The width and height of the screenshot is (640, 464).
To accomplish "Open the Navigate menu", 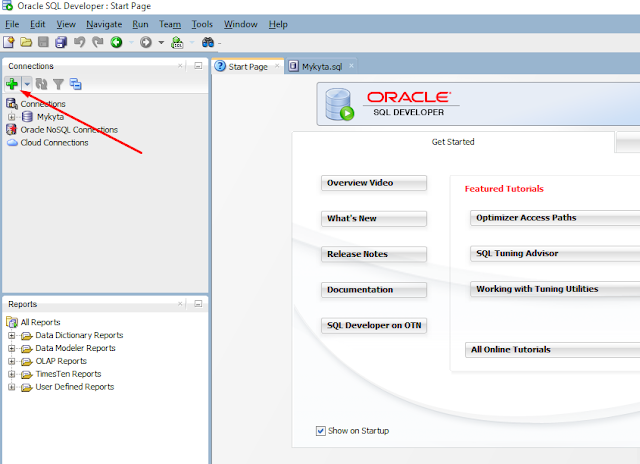I will tap(104, 24).
